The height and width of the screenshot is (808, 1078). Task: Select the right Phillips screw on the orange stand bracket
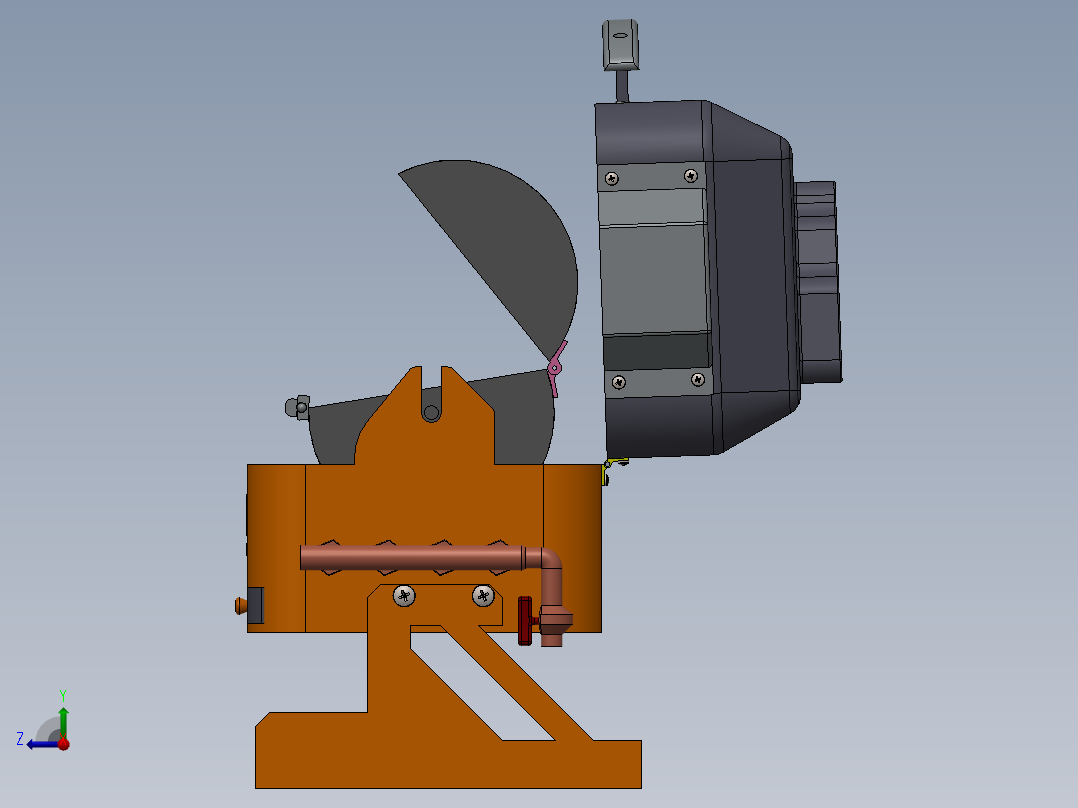click(x=483, y=596)
